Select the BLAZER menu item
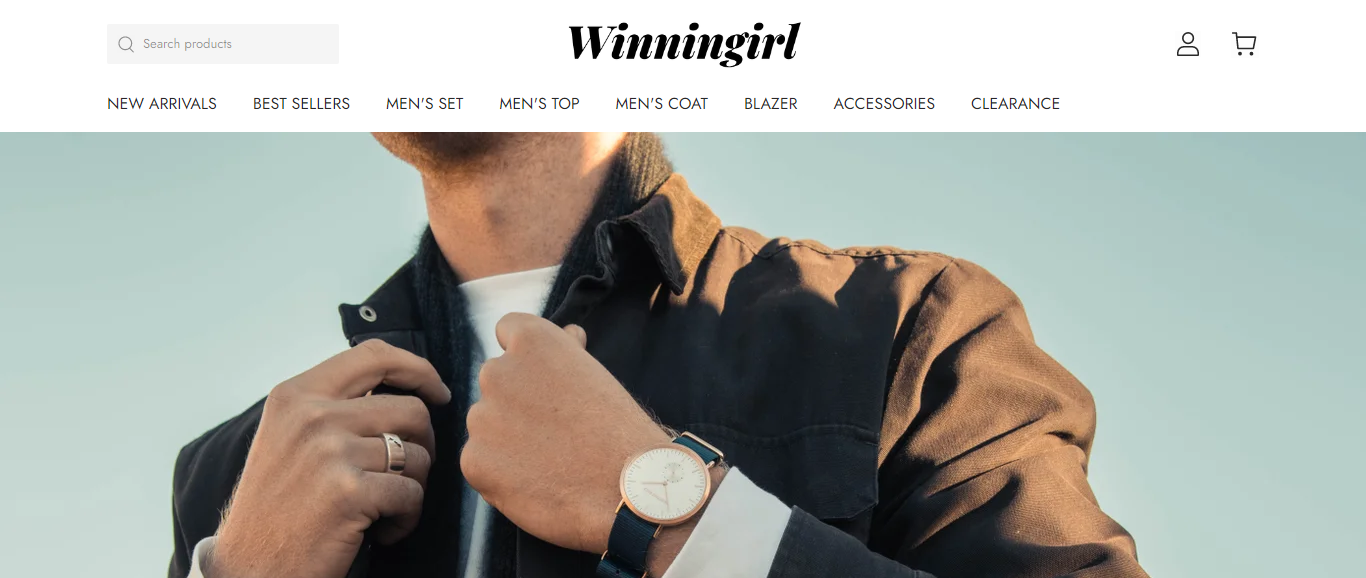Image resolution: width=1366 pixels, height=578 pixels. [x=771, y=104]
